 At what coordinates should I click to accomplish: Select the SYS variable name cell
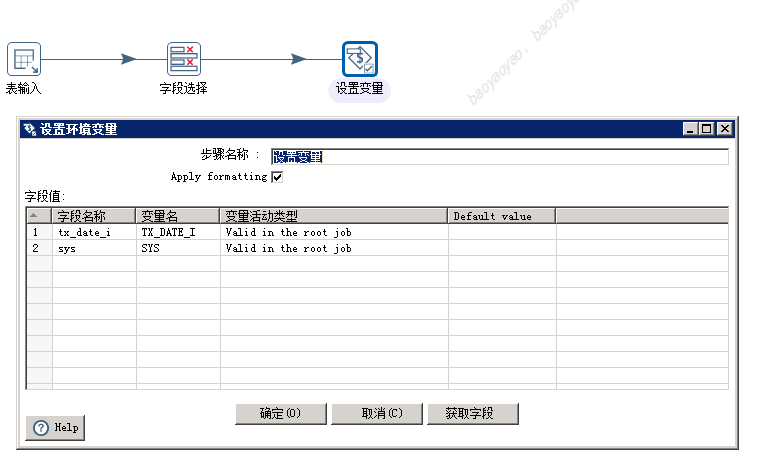click(x=178, y=248)
